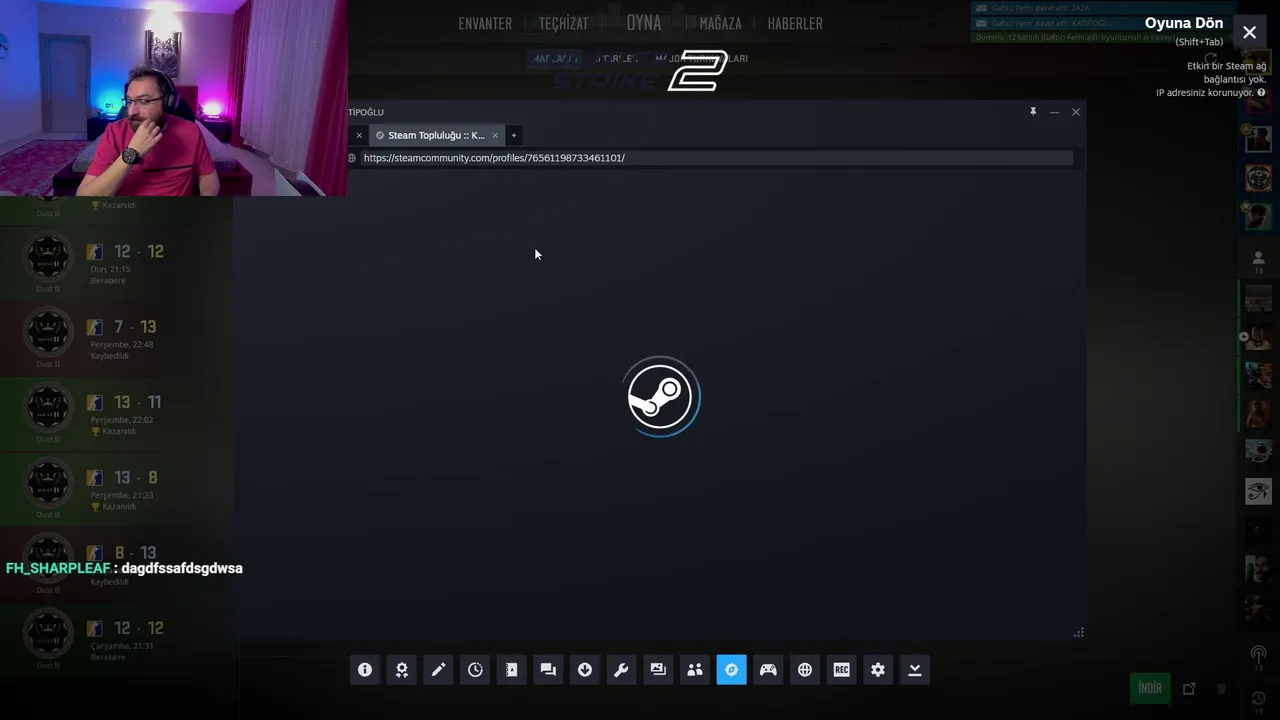Toggle the highlighted web browser compass icon

(x=731, y=670)
